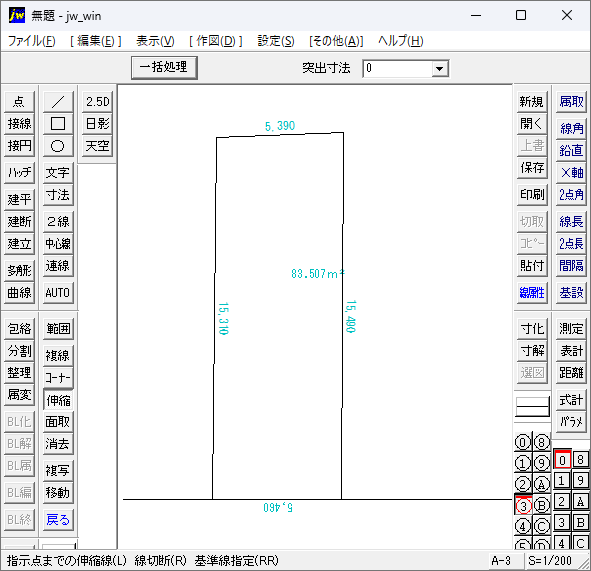Click the 突出寸法 value input field
591x571 pixels.
397,69
